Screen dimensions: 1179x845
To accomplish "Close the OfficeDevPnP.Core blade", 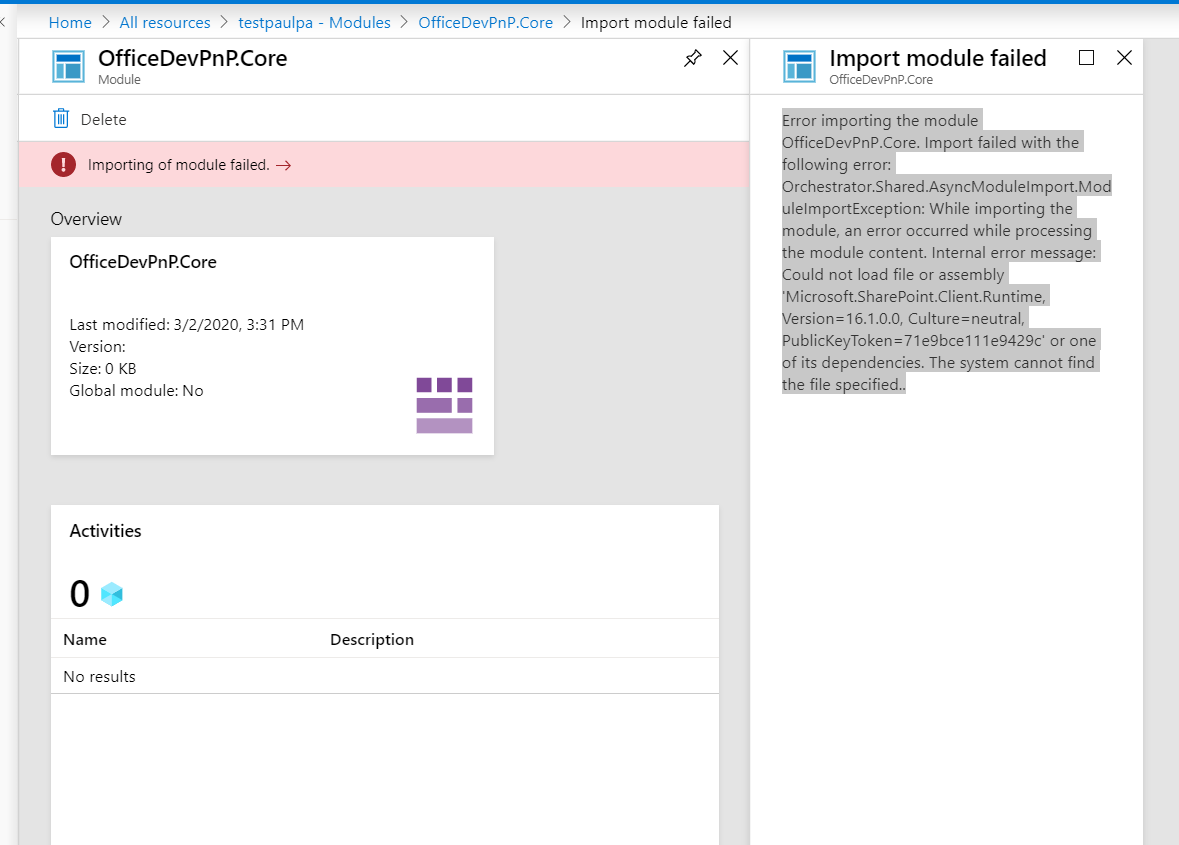I will 730,58.
